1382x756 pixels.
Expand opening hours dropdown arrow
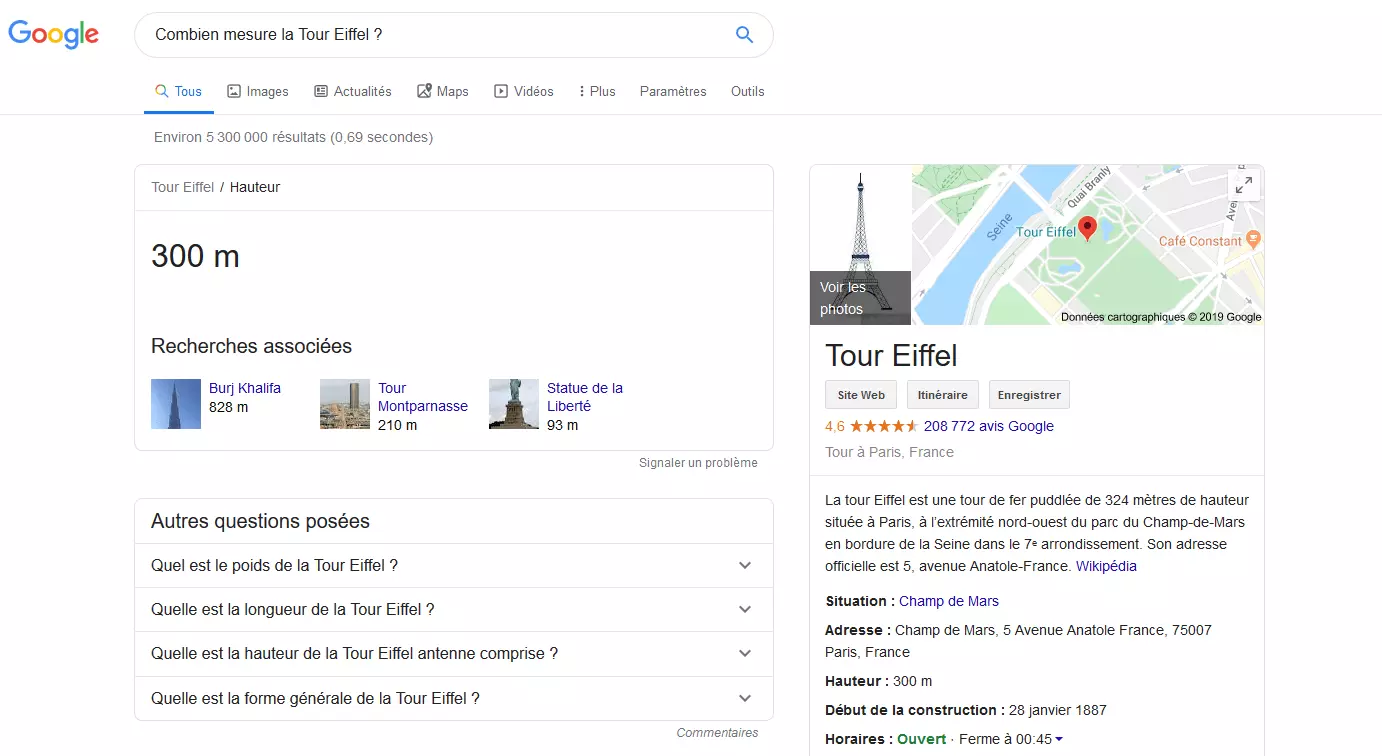(1059, 740)
